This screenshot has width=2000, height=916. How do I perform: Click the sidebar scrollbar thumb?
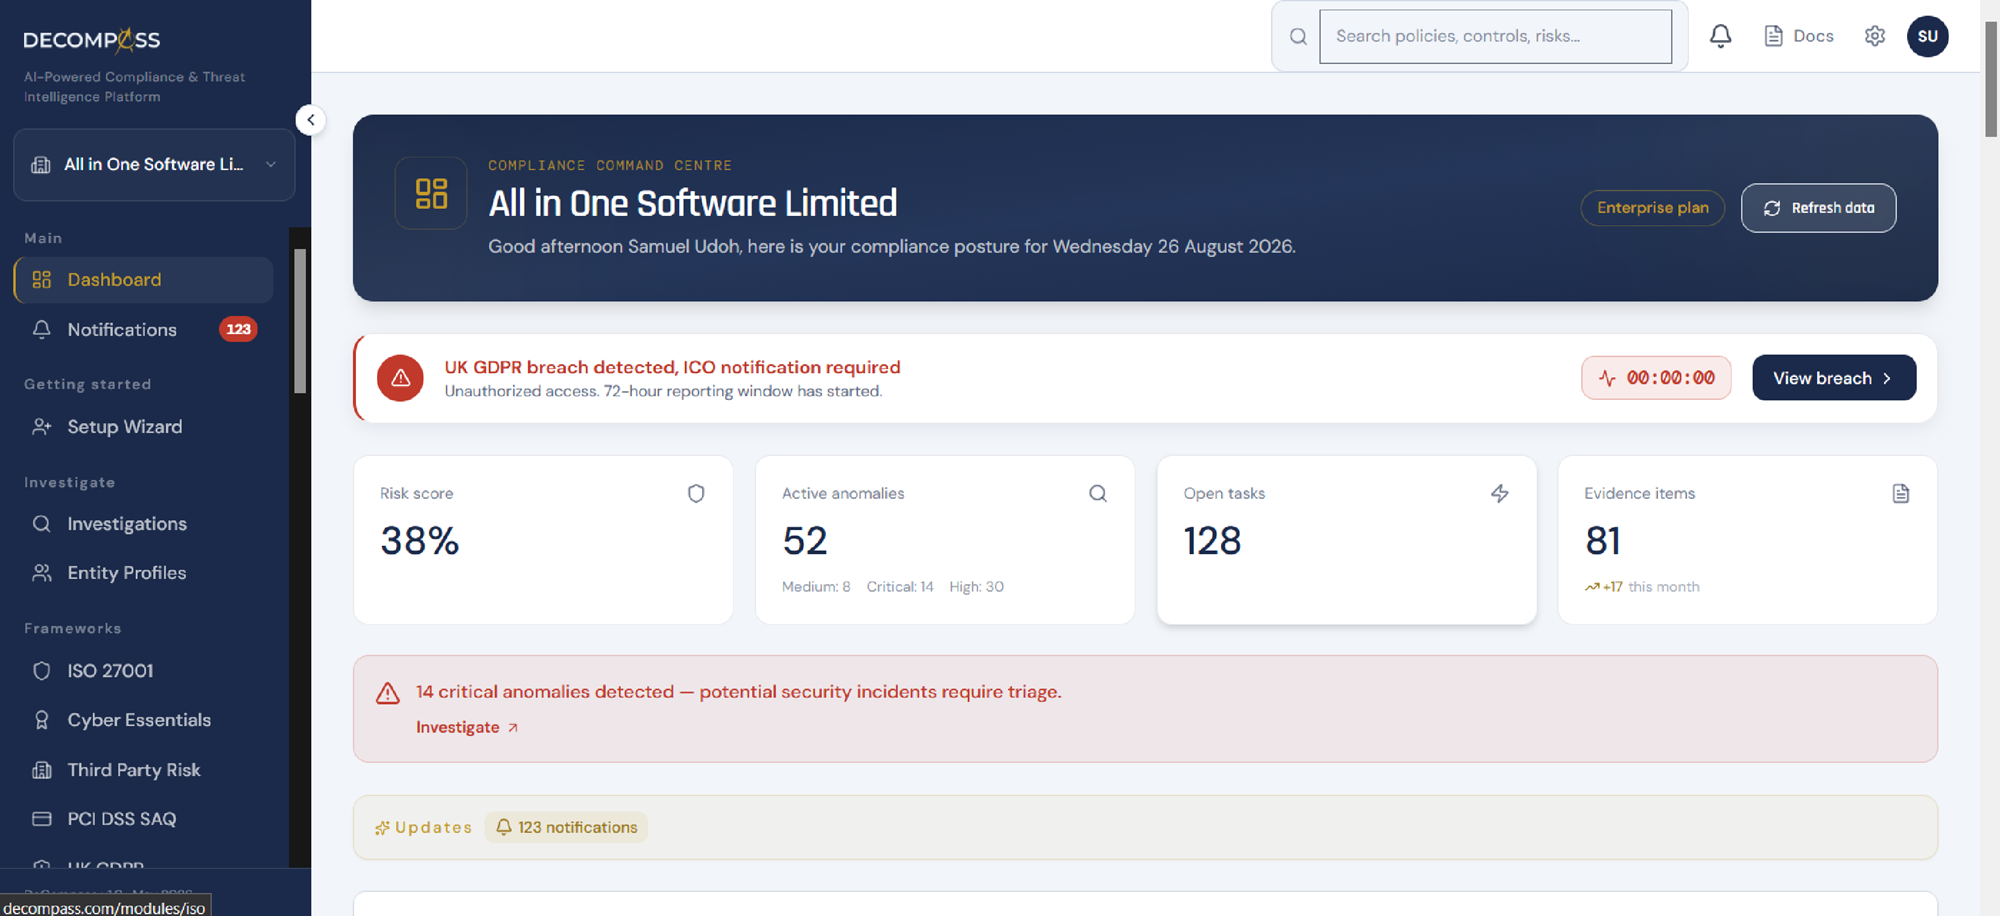(300, 321)
